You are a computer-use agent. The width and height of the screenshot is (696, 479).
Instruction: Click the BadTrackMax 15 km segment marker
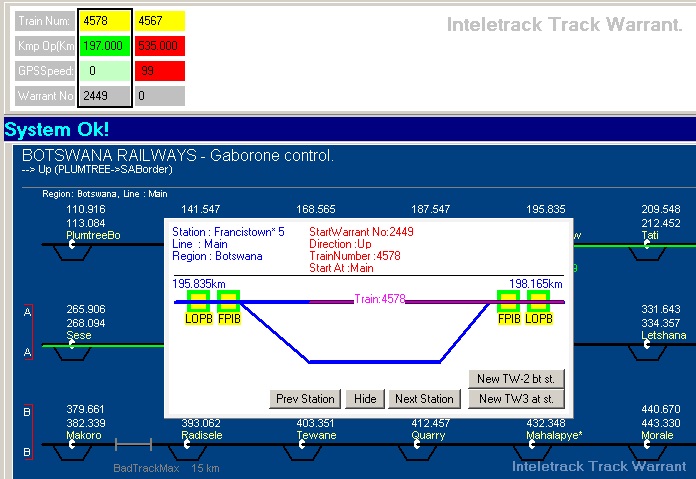[x=133, y=444]
